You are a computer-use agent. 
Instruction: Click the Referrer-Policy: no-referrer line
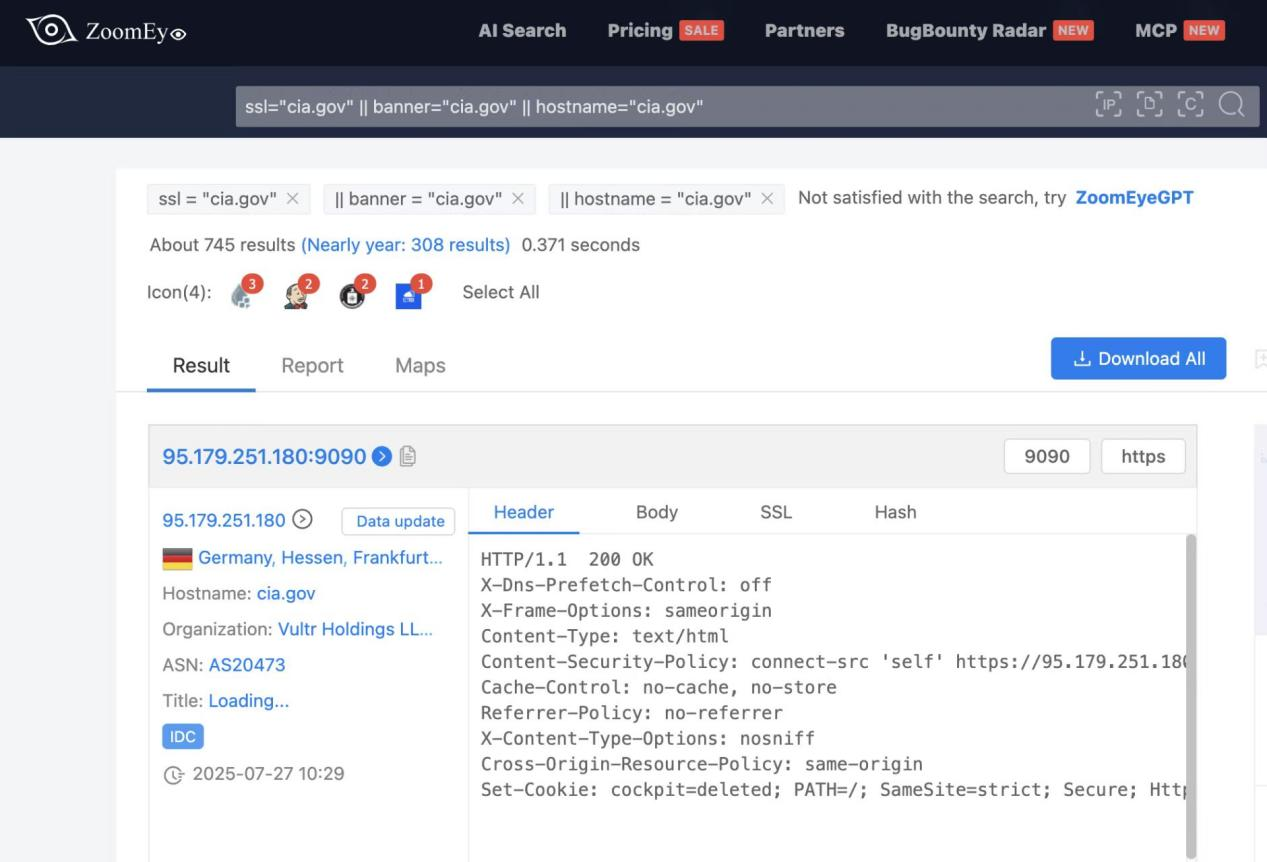632,713
